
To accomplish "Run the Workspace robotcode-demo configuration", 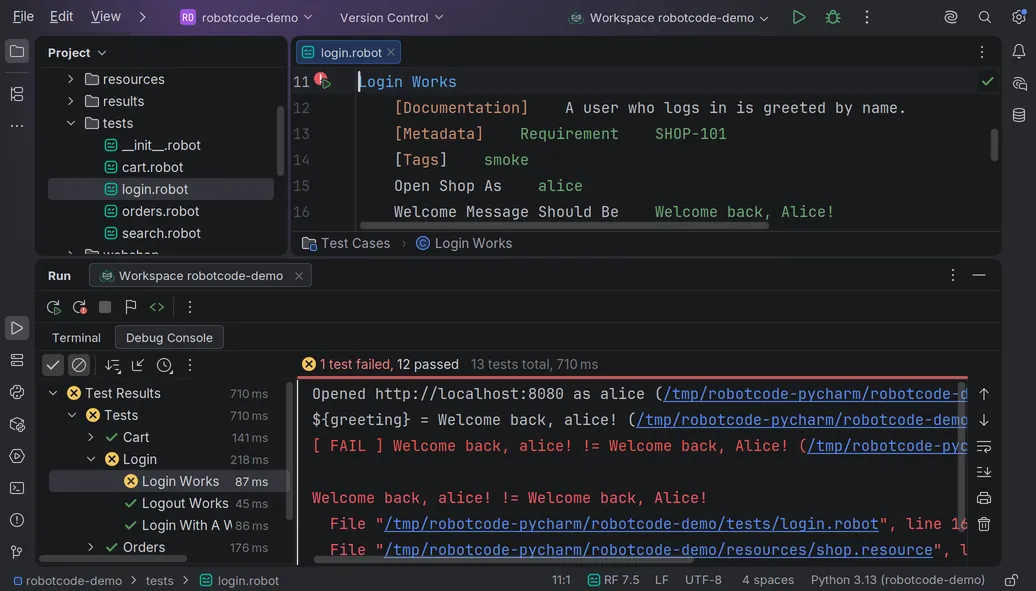I will 799,18.
